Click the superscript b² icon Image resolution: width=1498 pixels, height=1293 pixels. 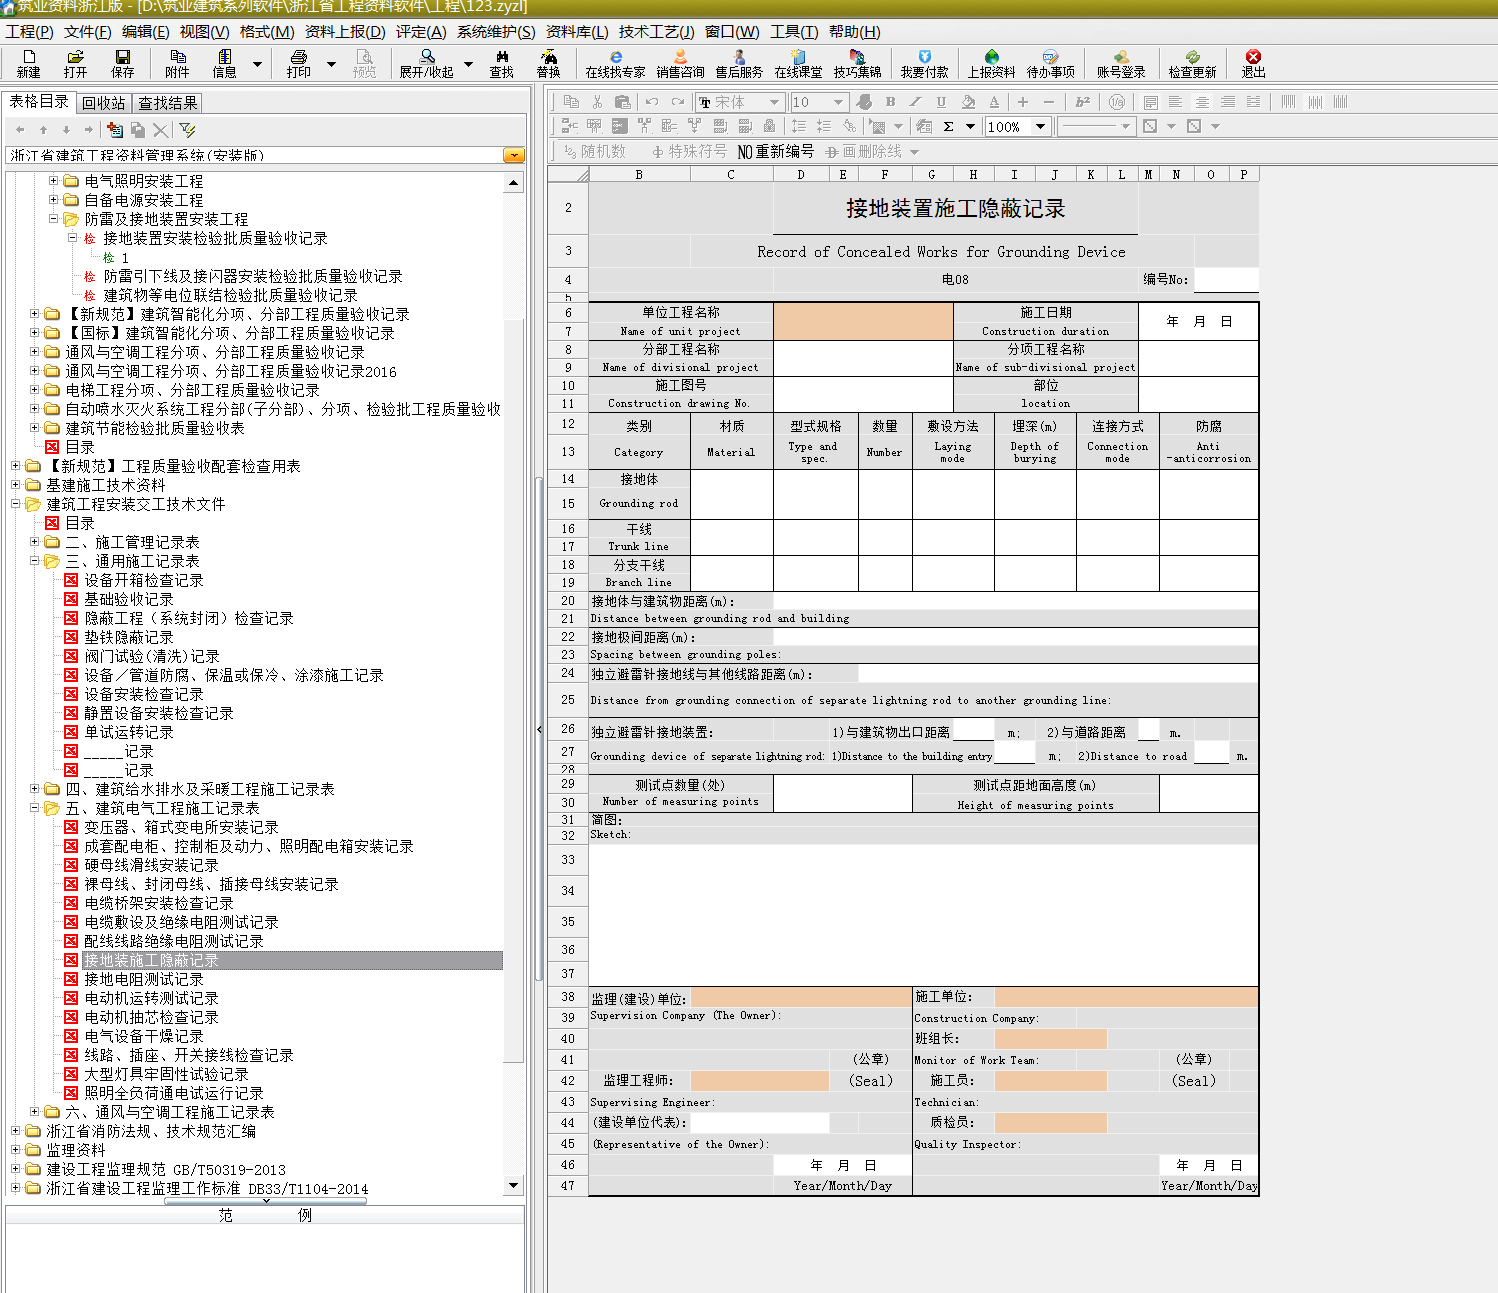click(1083, 102)
